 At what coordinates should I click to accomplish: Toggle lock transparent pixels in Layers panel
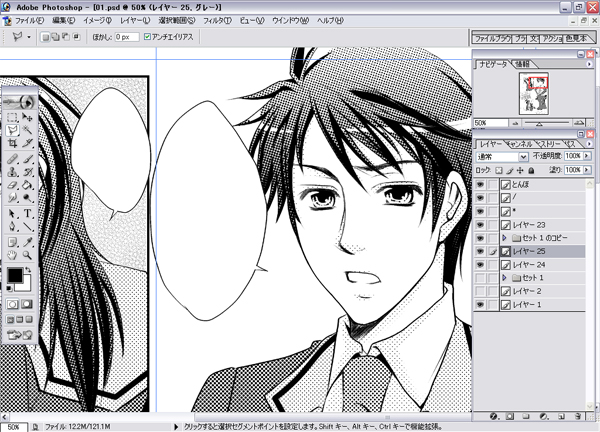click(x=499, y=170)
